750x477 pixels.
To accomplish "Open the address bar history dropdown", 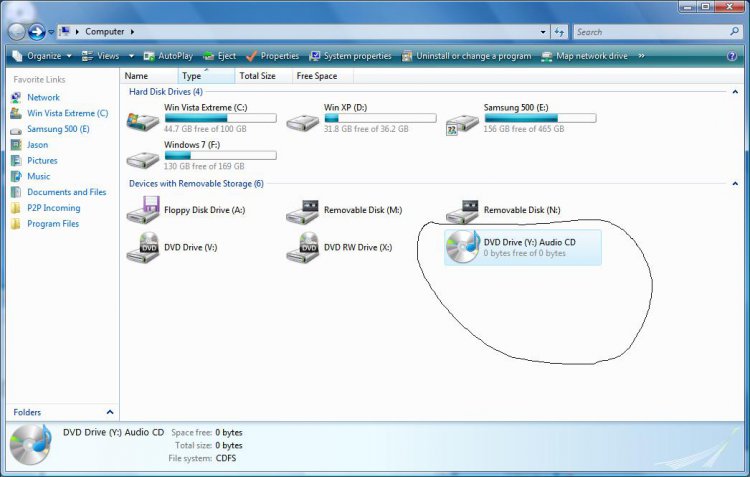I will coord(543,32).
